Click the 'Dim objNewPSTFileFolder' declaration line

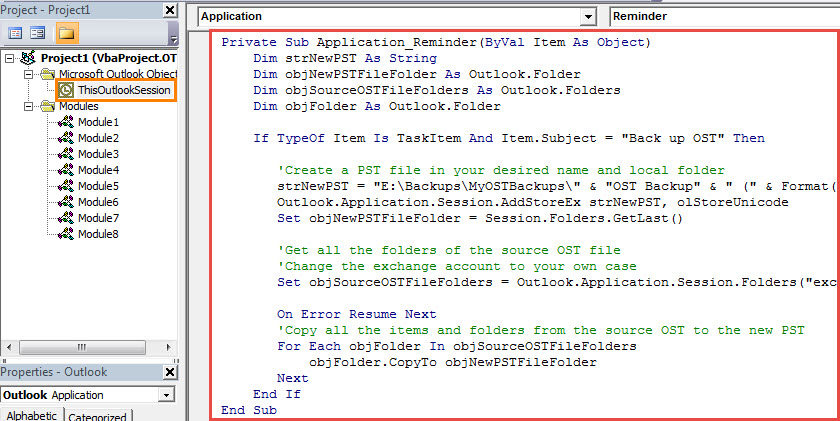[417, 74]
